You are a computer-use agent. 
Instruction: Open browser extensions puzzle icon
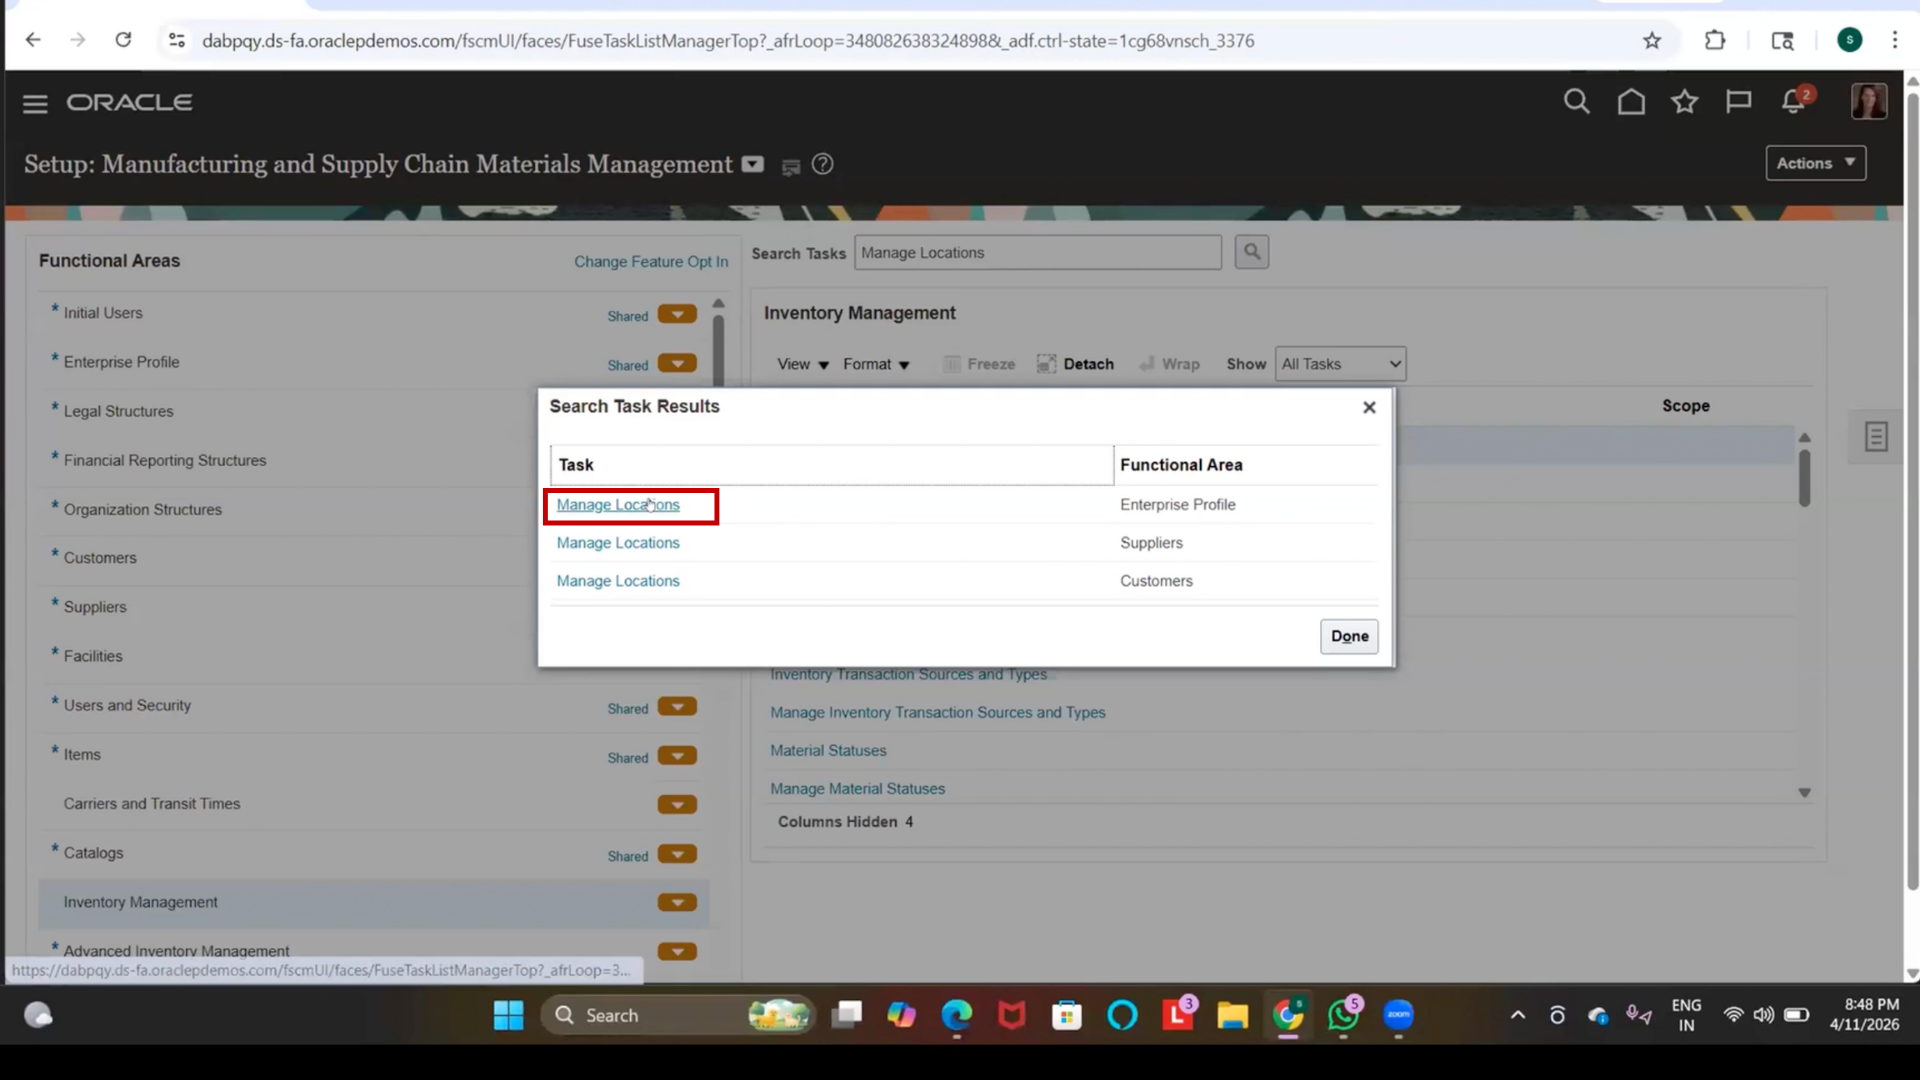click(1715, 41)
